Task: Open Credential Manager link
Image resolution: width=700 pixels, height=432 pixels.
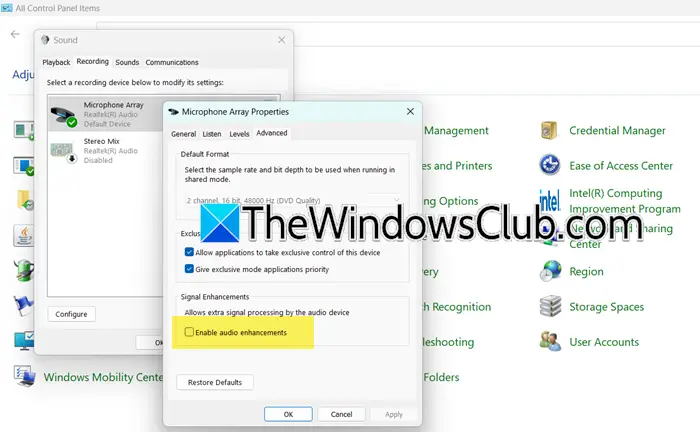Action: tap(617, 130)
